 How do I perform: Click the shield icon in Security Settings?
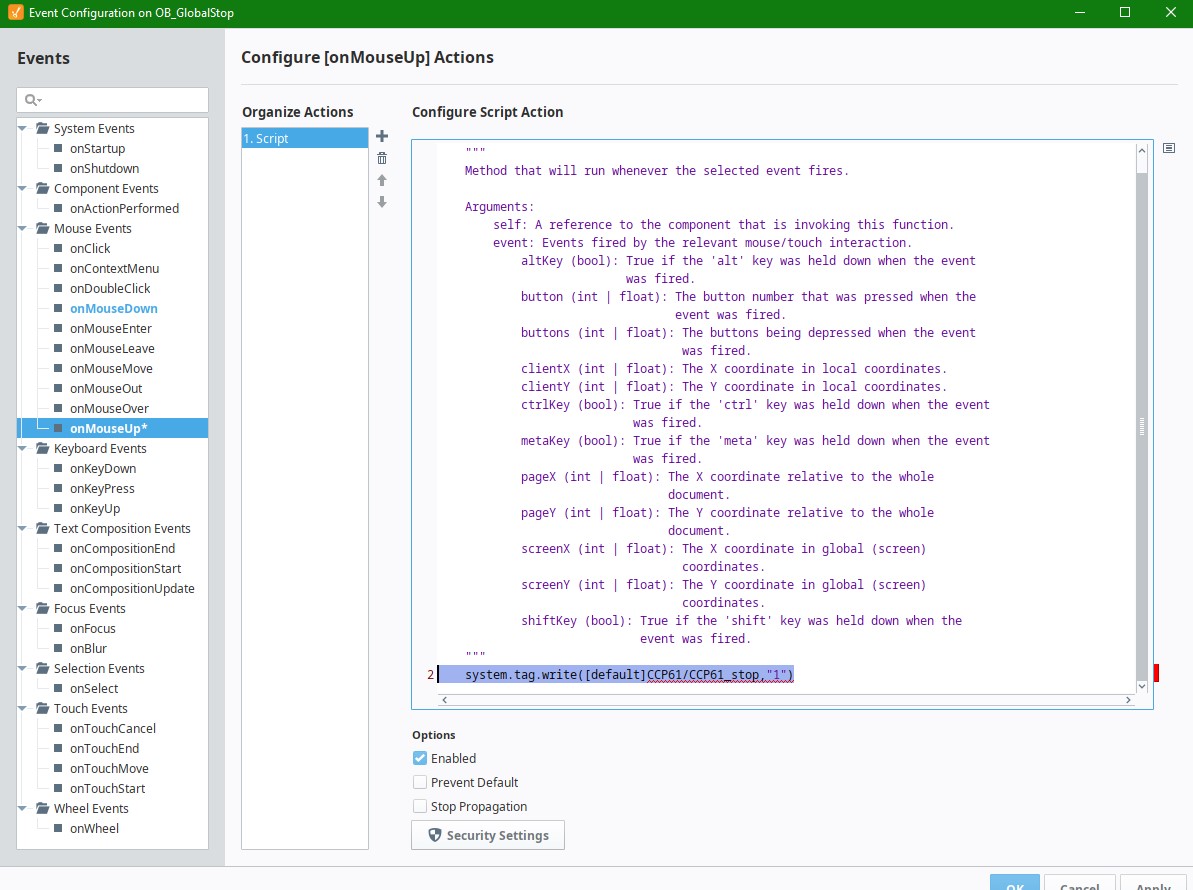[434, 835]
